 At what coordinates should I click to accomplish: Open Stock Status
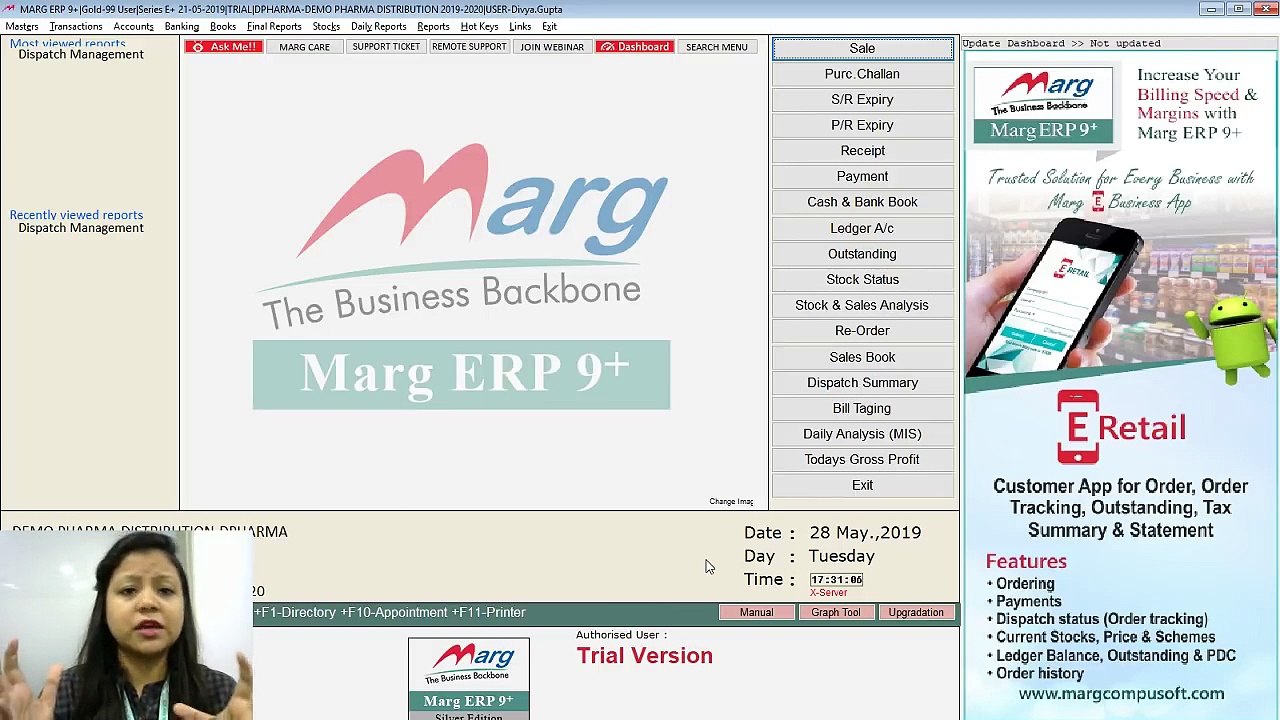862,279
